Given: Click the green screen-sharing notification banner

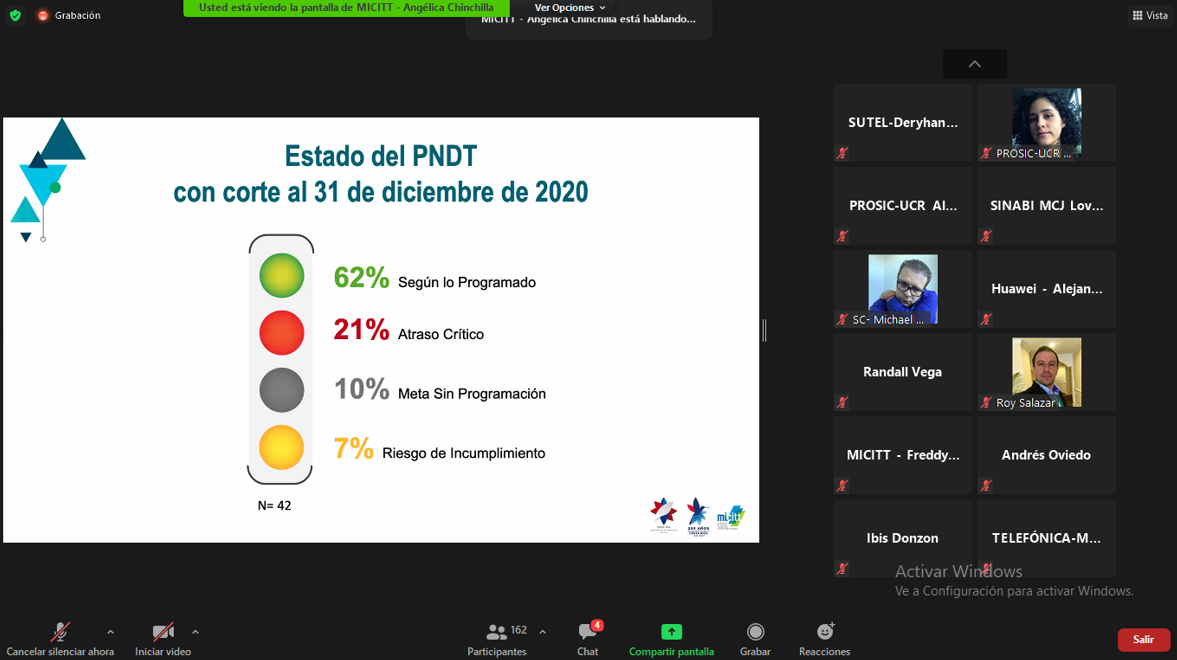Looking at the screenshot, I should tap(346, 8).
